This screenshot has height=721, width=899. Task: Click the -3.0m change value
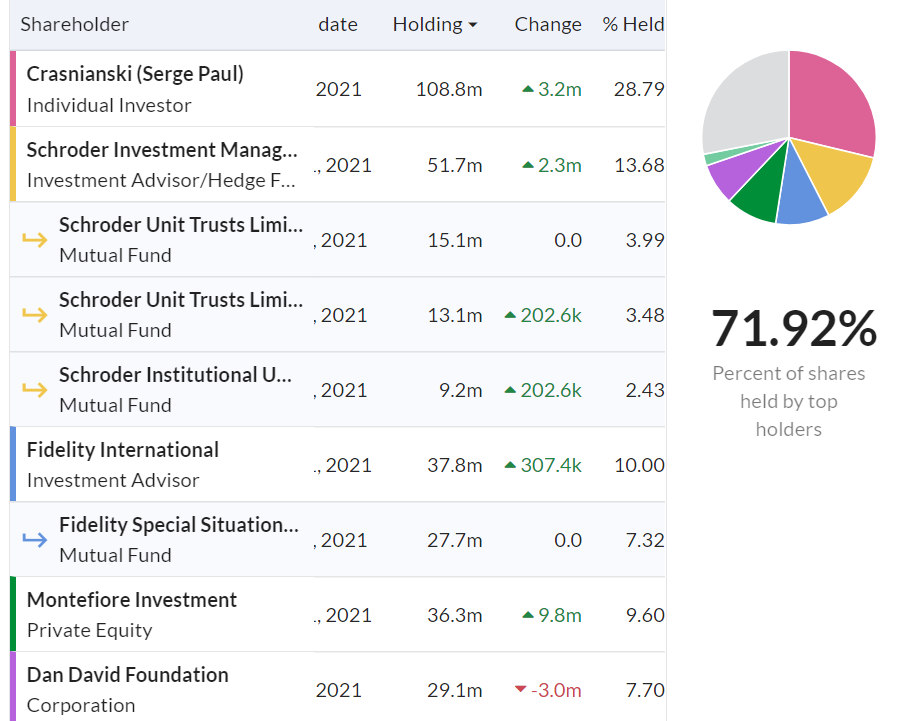556,691
